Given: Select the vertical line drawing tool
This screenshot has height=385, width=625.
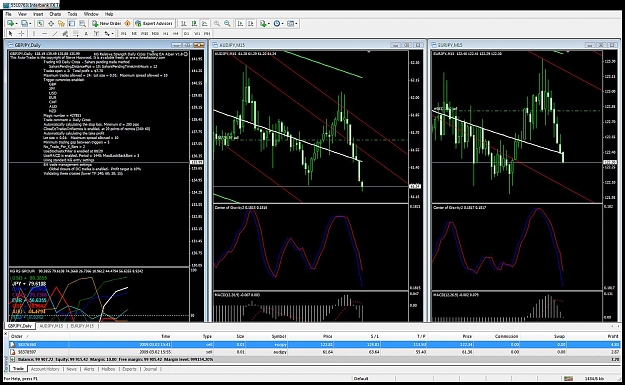Looking at the screenshot, I should click(34, 33).
